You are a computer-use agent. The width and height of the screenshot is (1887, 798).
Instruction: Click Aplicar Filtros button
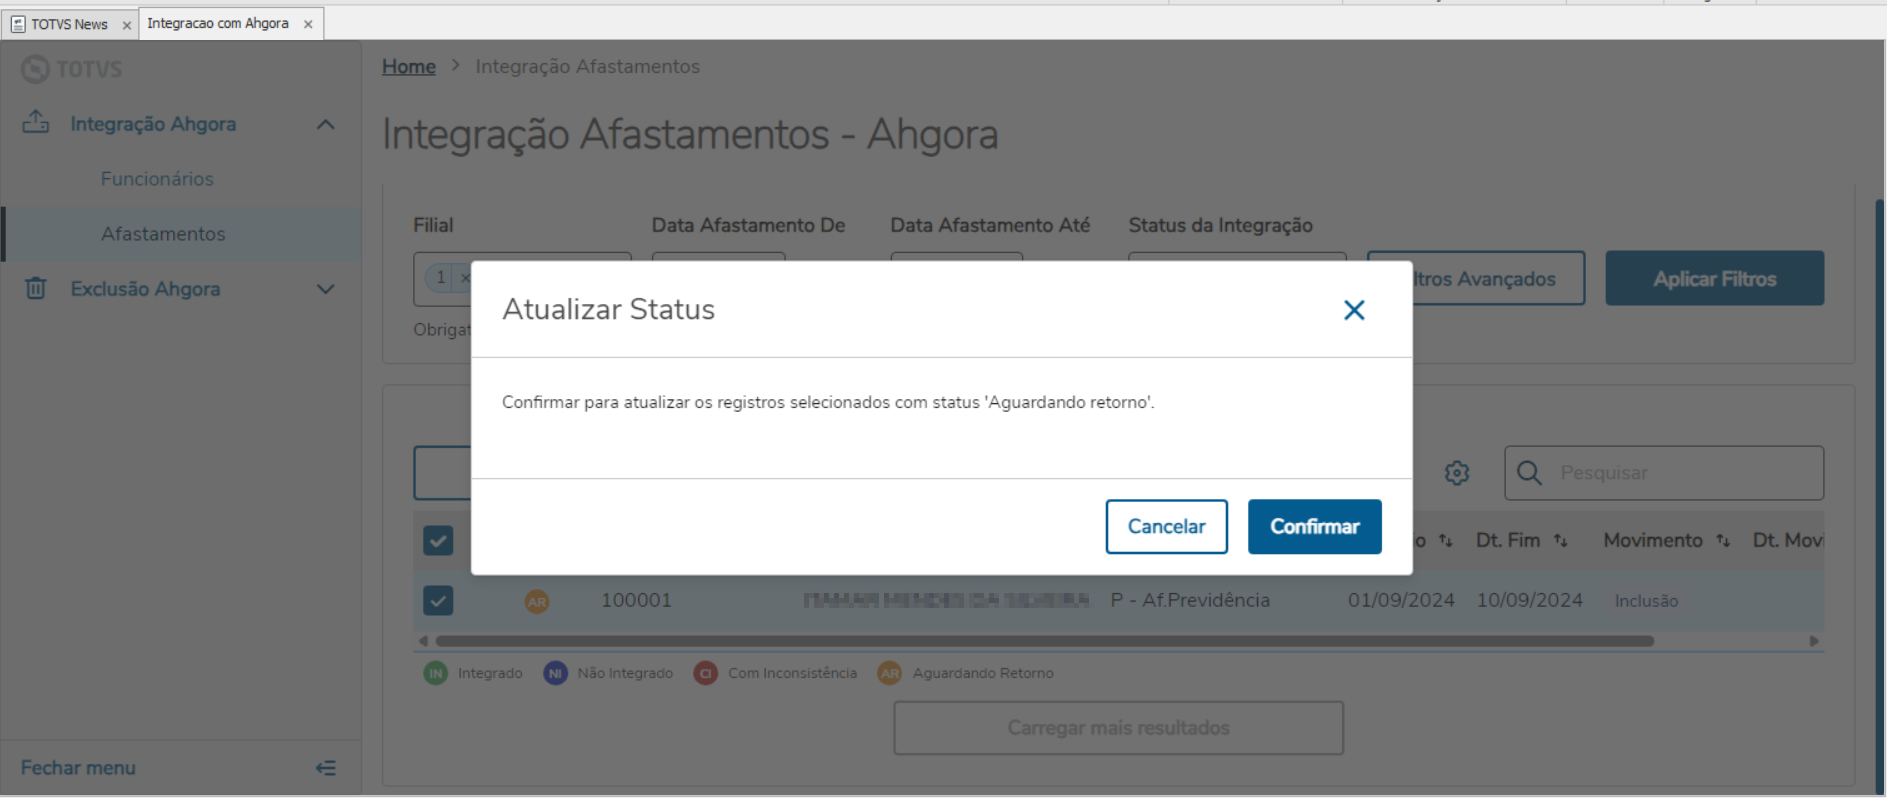tap(1714, 278)
